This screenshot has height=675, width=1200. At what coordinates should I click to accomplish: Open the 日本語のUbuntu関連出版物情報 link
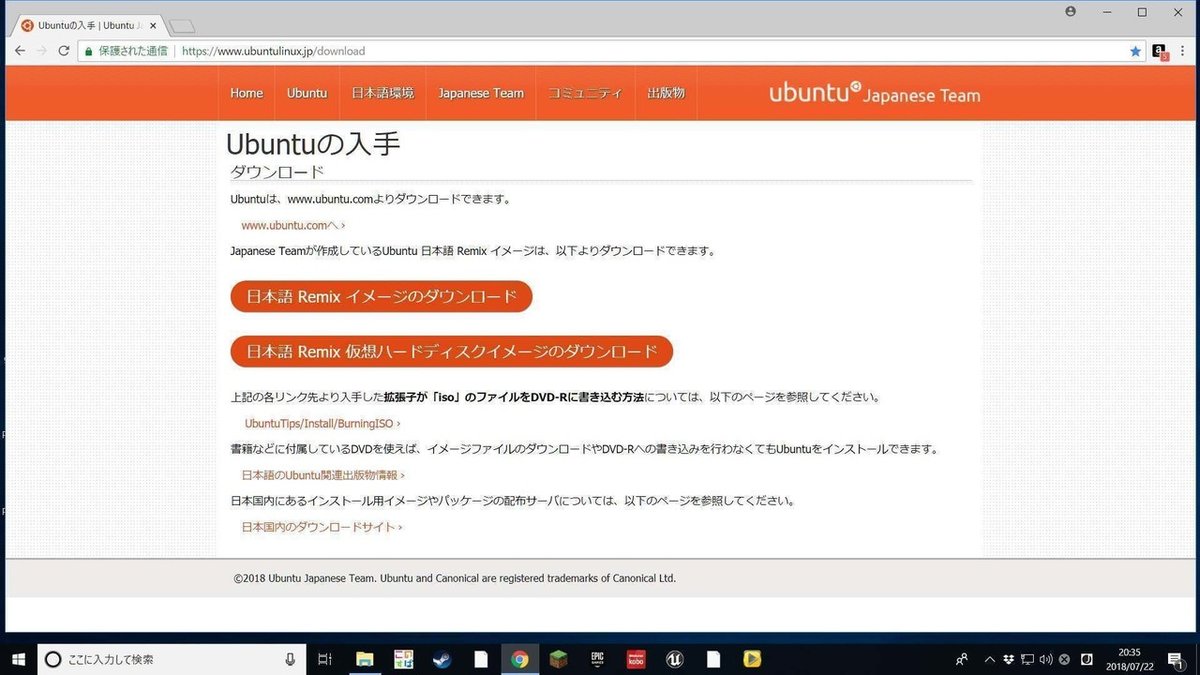tap(323, 475)
